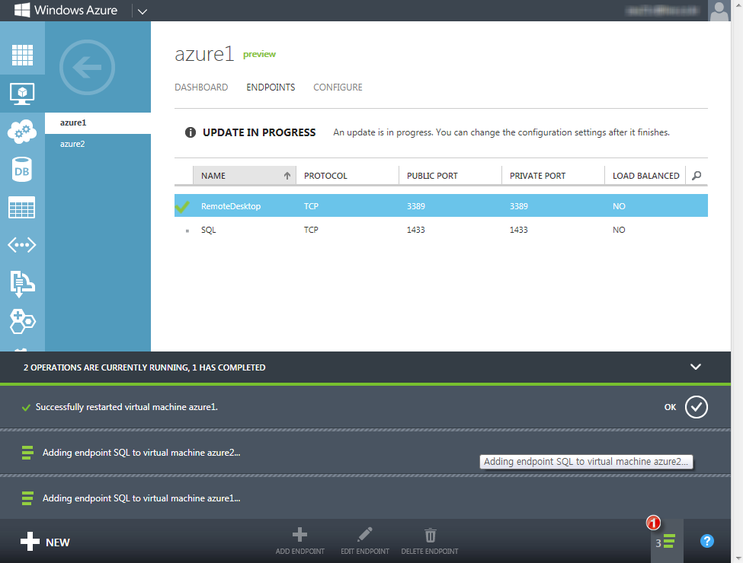This screenshot has height=563, width=743.
Task: Click progress icon for azure2 endpoint operation
Action: 27,453
